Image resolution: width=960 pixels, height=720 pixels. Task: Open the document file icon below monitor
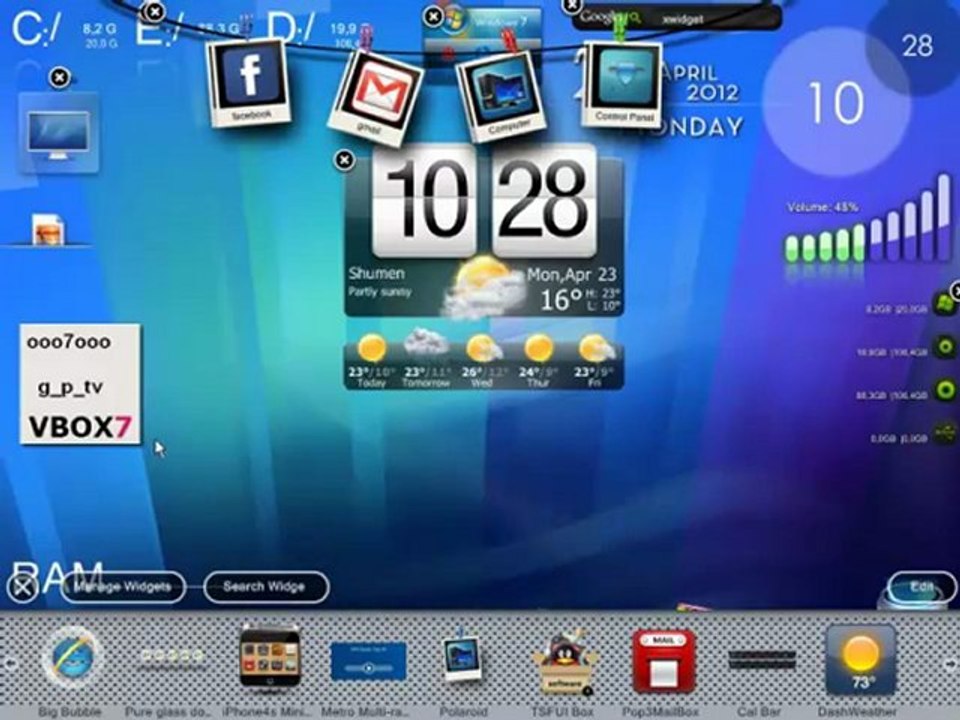point(48,230)
